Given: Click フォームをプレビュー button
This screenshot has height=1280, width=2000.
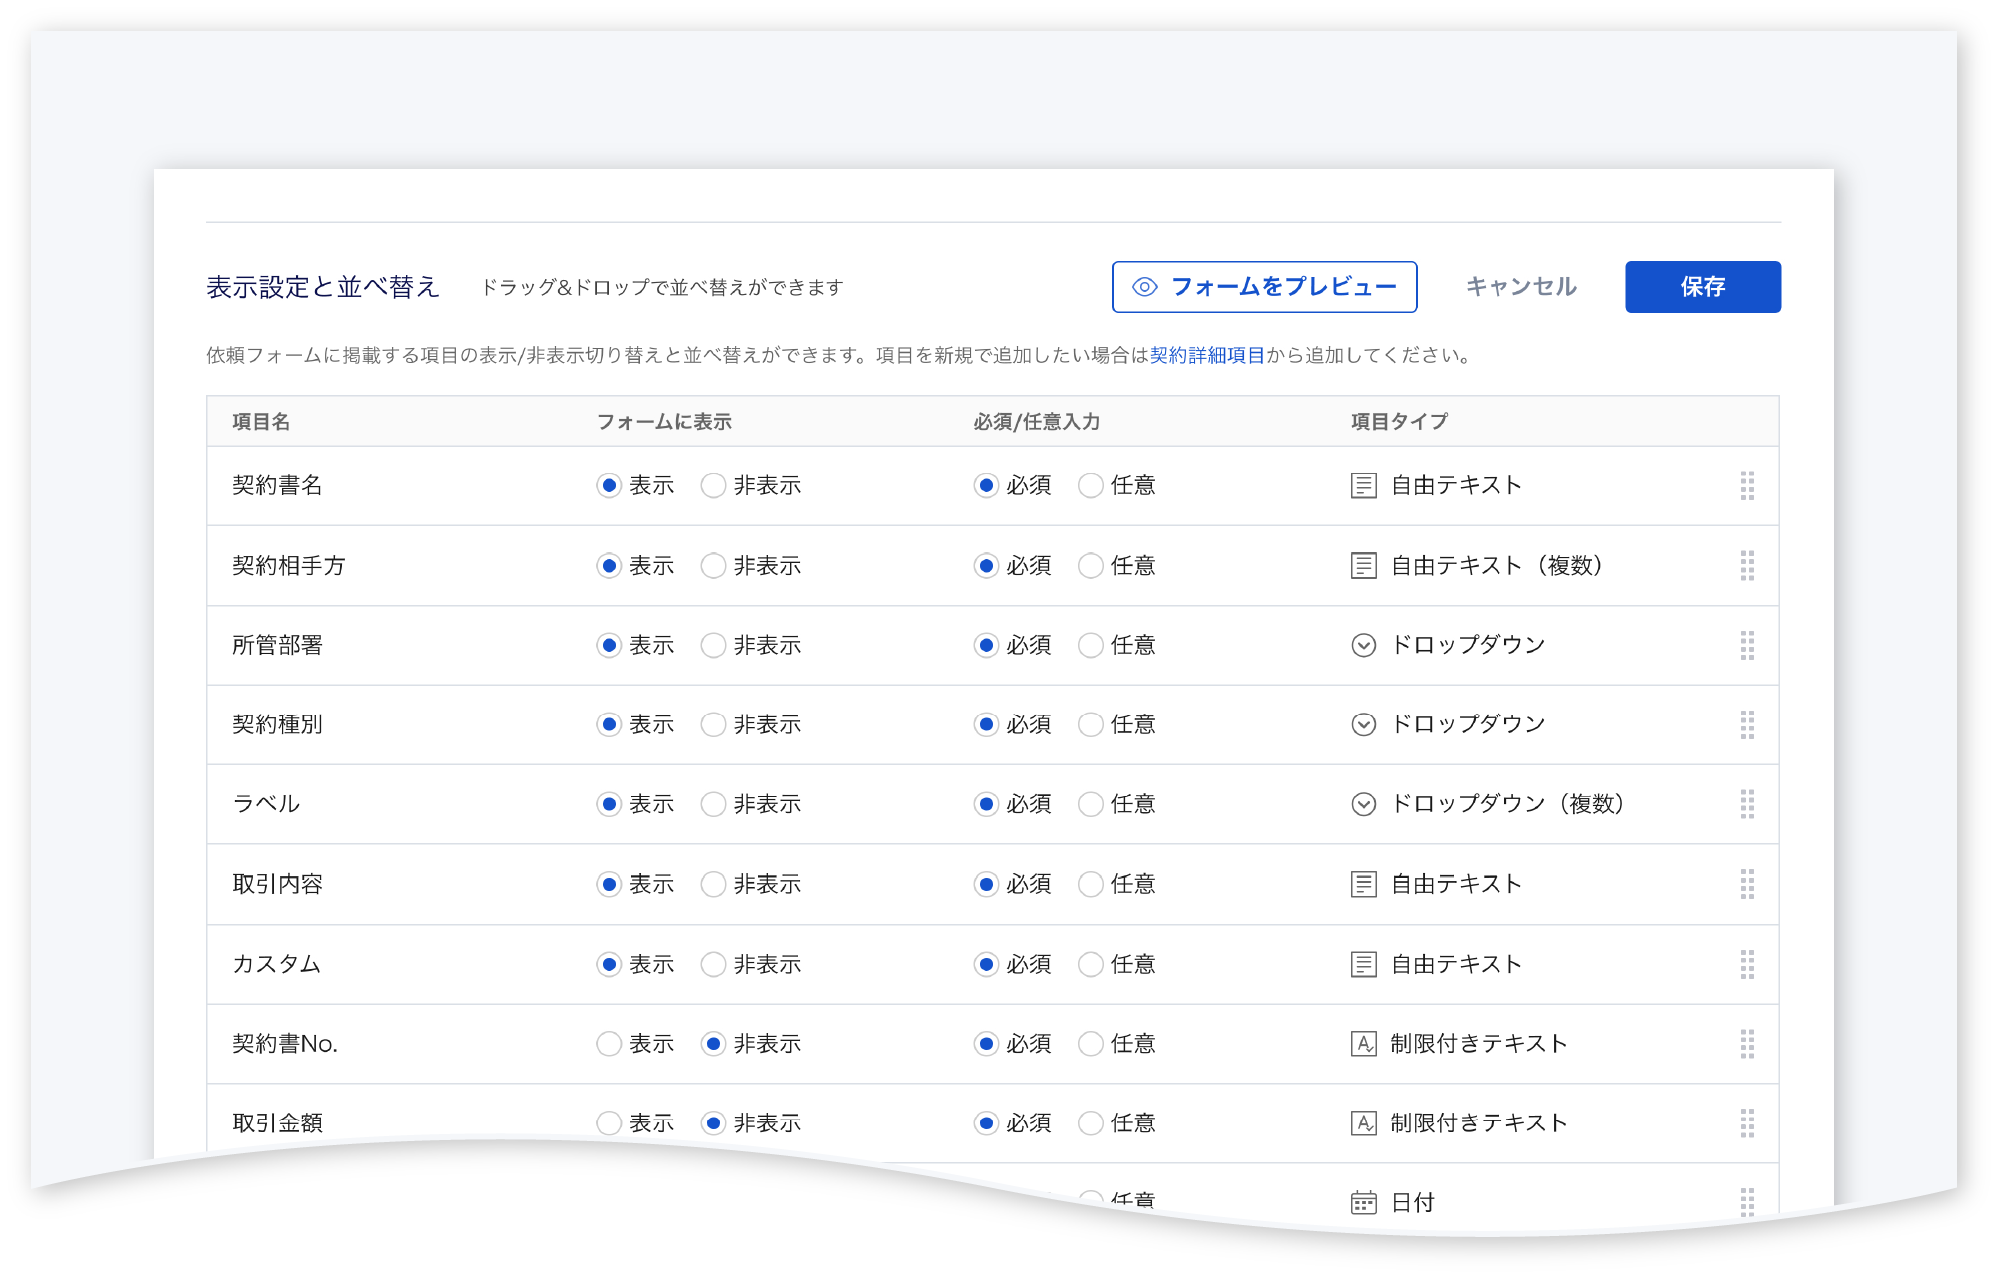Looking at the screenshot, I should click(x=1264, y=287).
